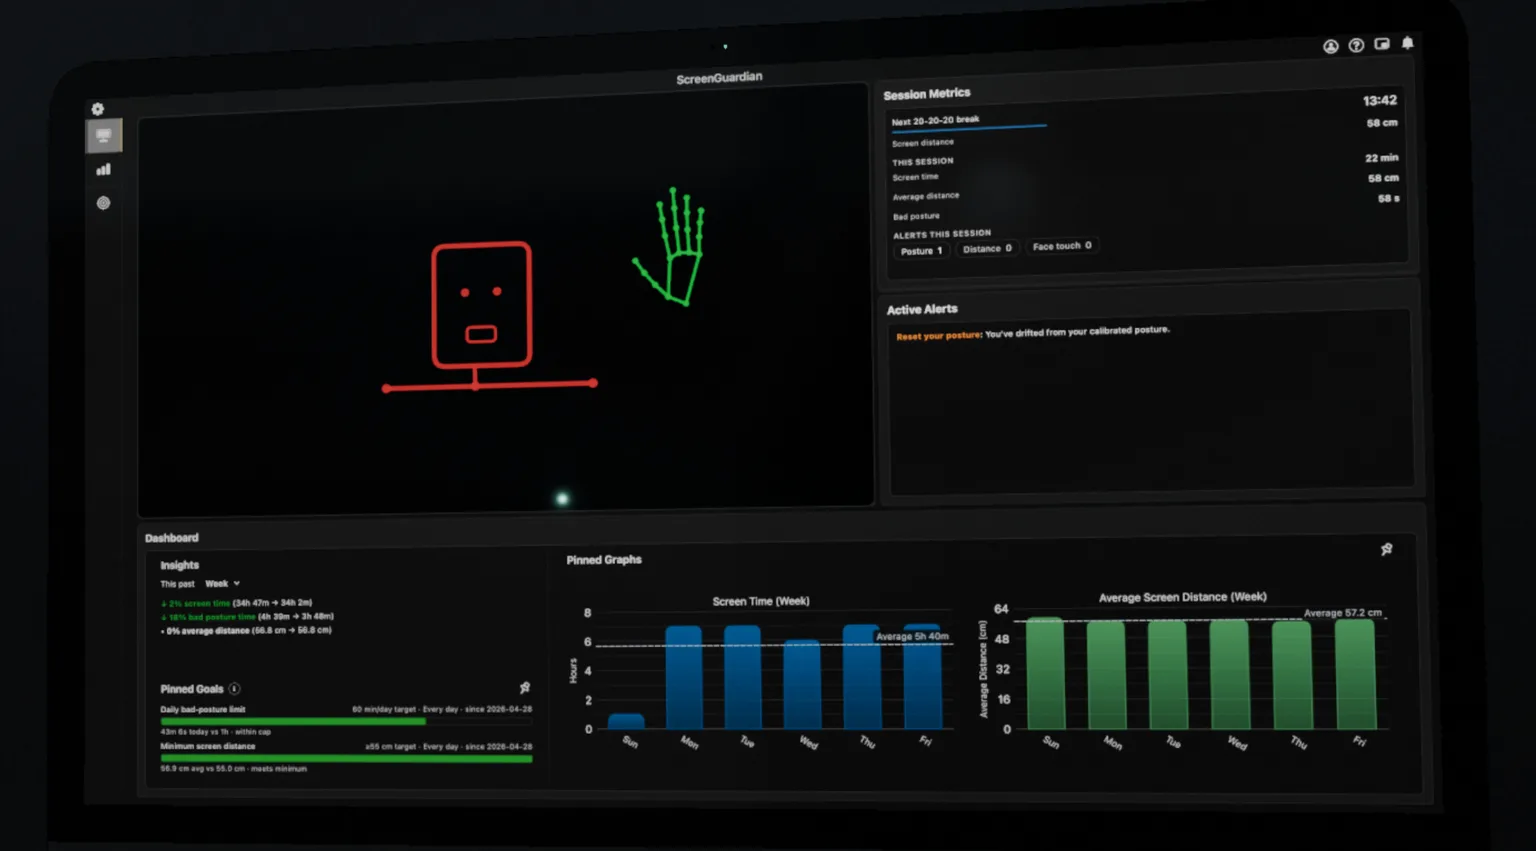The image size is (1536, 851).
Task: Click the 56.9 cm avg meets minimum status
Action: click(x=233, y=769)
